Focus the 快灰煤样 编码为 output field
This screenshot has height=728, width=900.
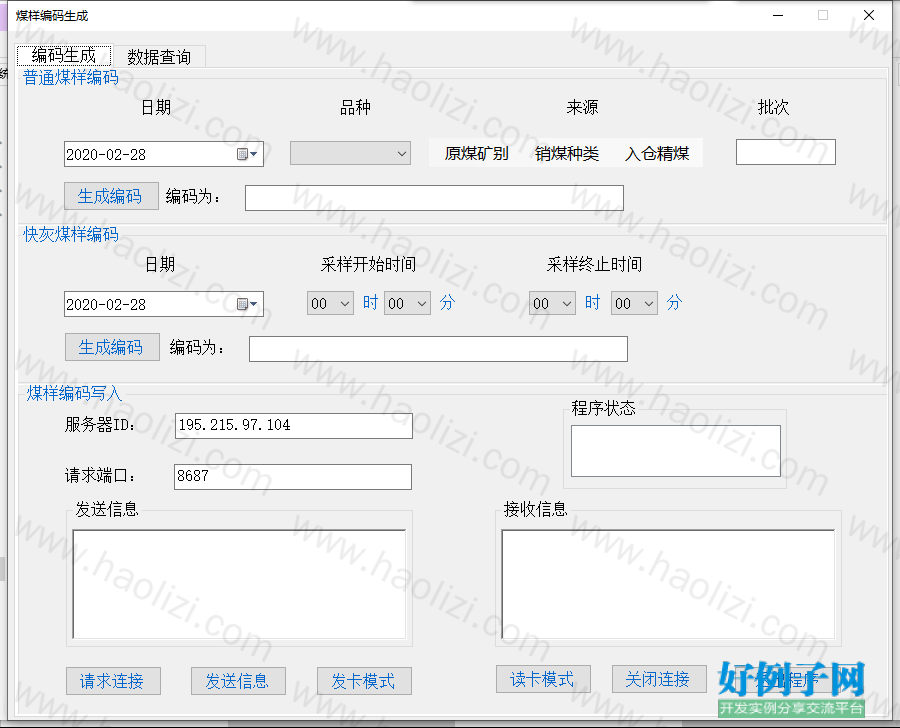[x=438, y=349]
